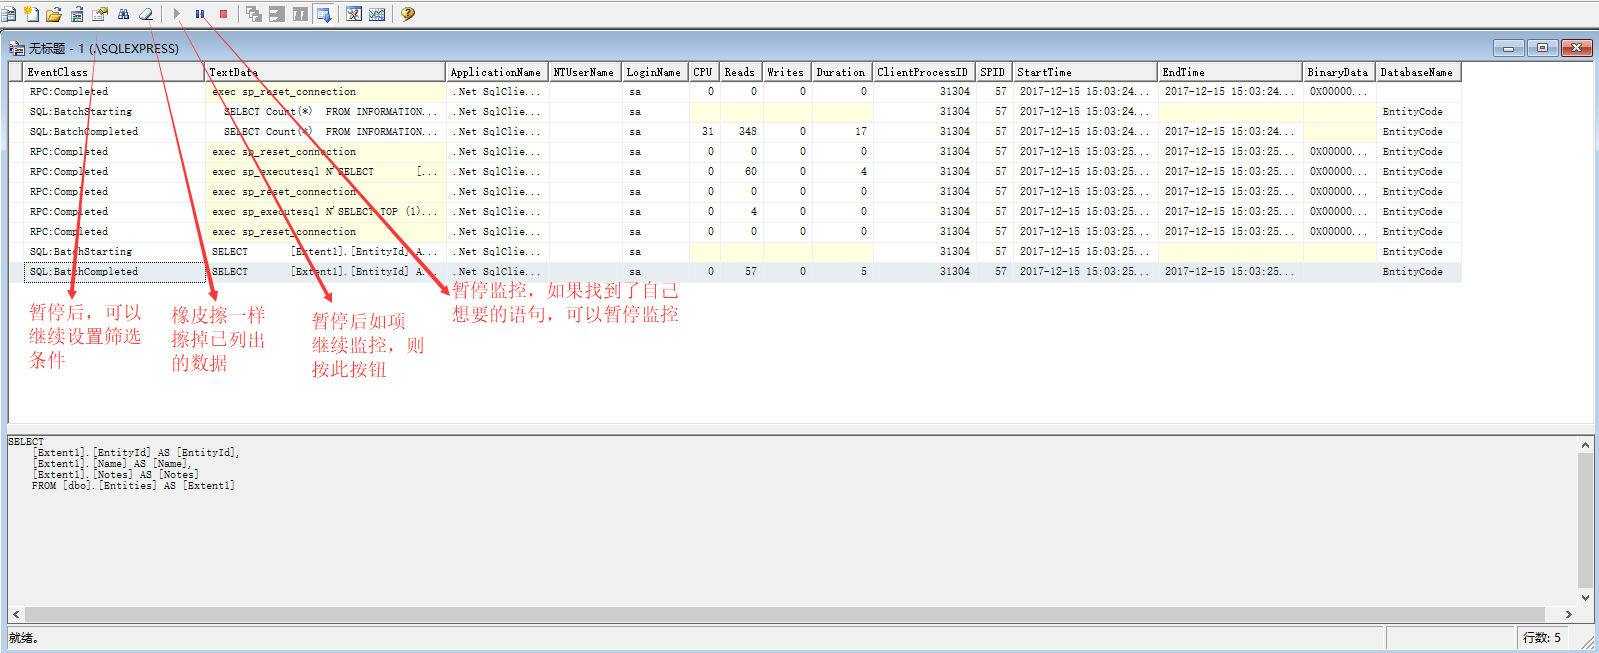
Task: Click the Duration value 17 cell
Action: click(842, 132)
